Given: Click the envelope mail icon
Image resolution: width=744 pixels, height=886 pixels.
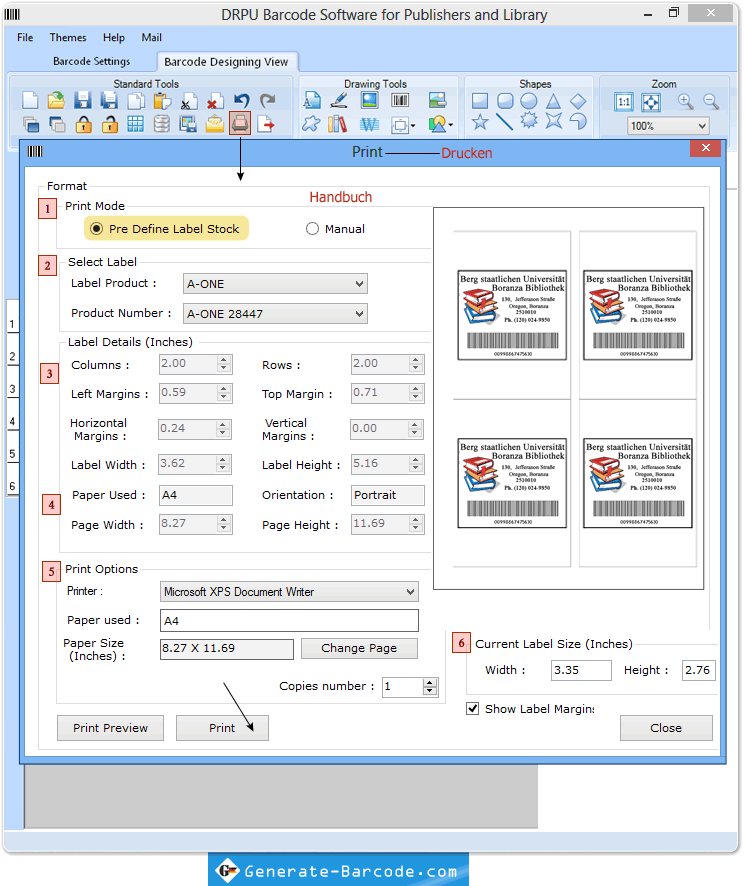Looking at the screenshot, I should click(215, 124).
